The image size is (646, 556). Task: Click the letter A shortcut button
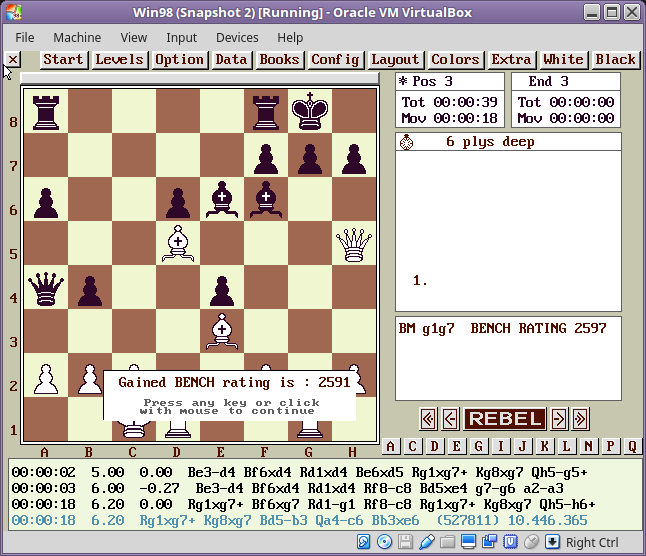coord(391,446)
